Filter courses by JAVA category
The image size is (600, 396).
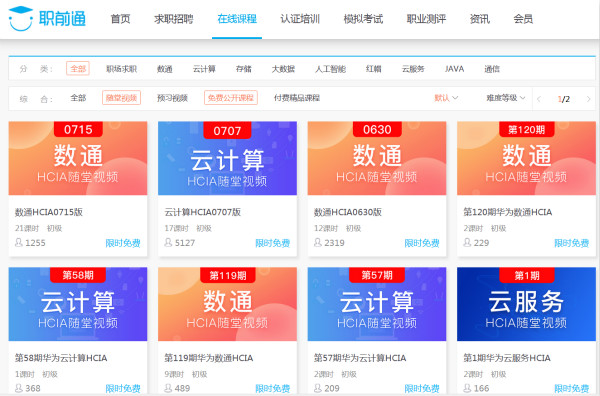pos(454,69)
